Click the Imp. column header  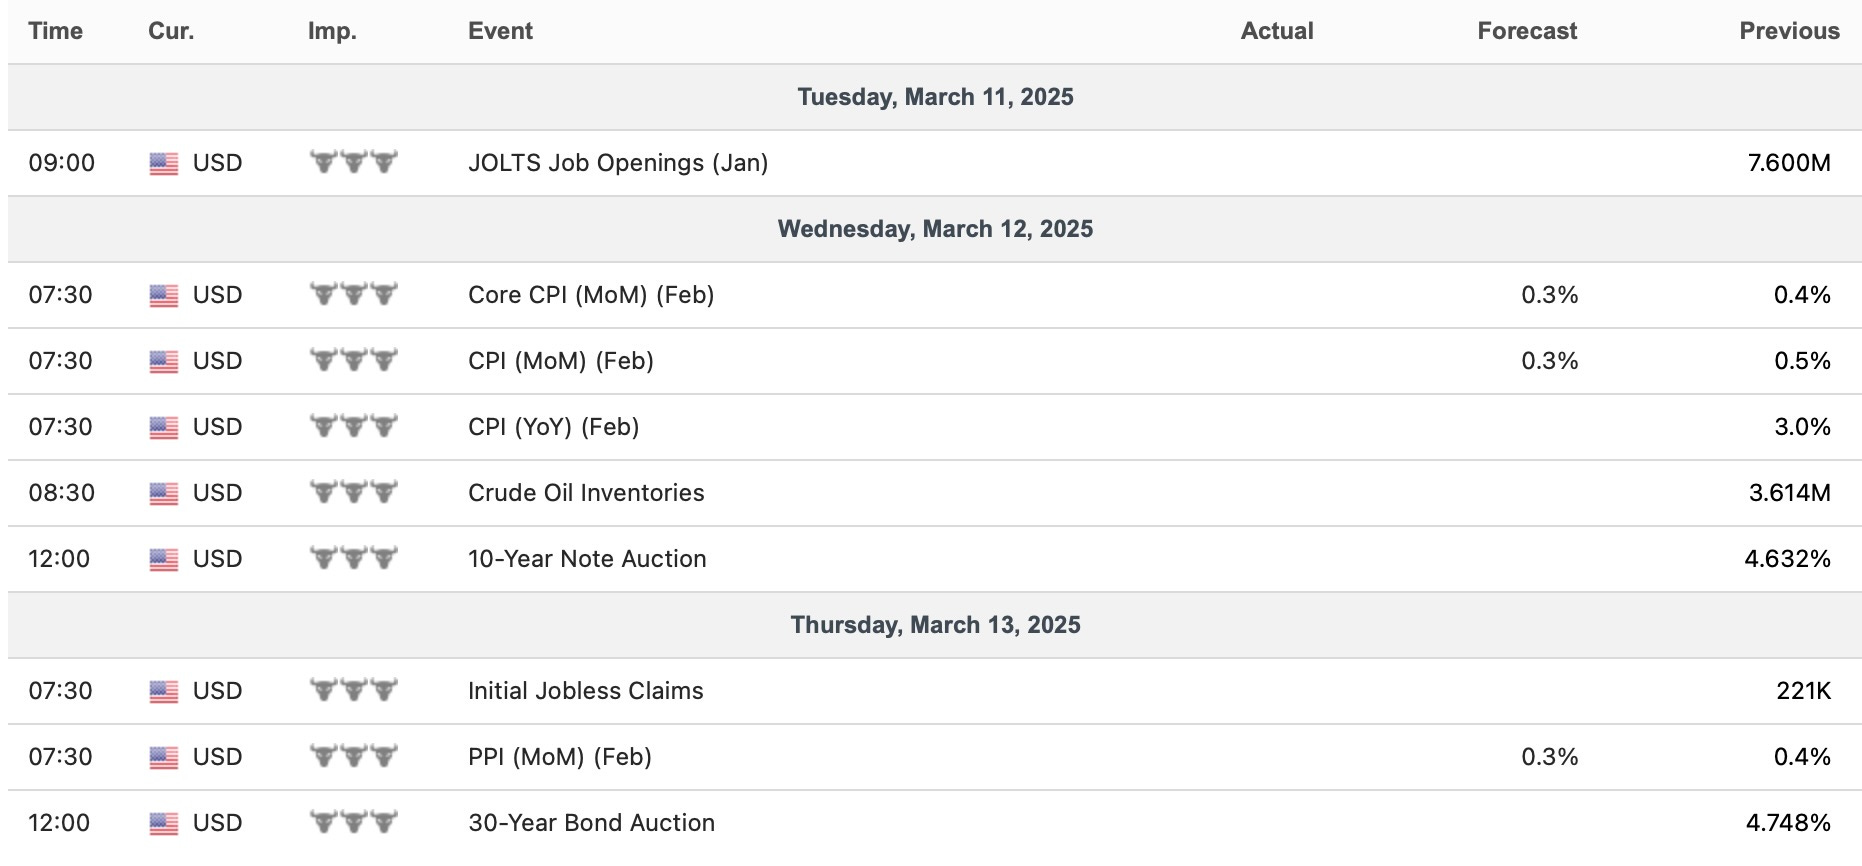(x=332, y=32)
